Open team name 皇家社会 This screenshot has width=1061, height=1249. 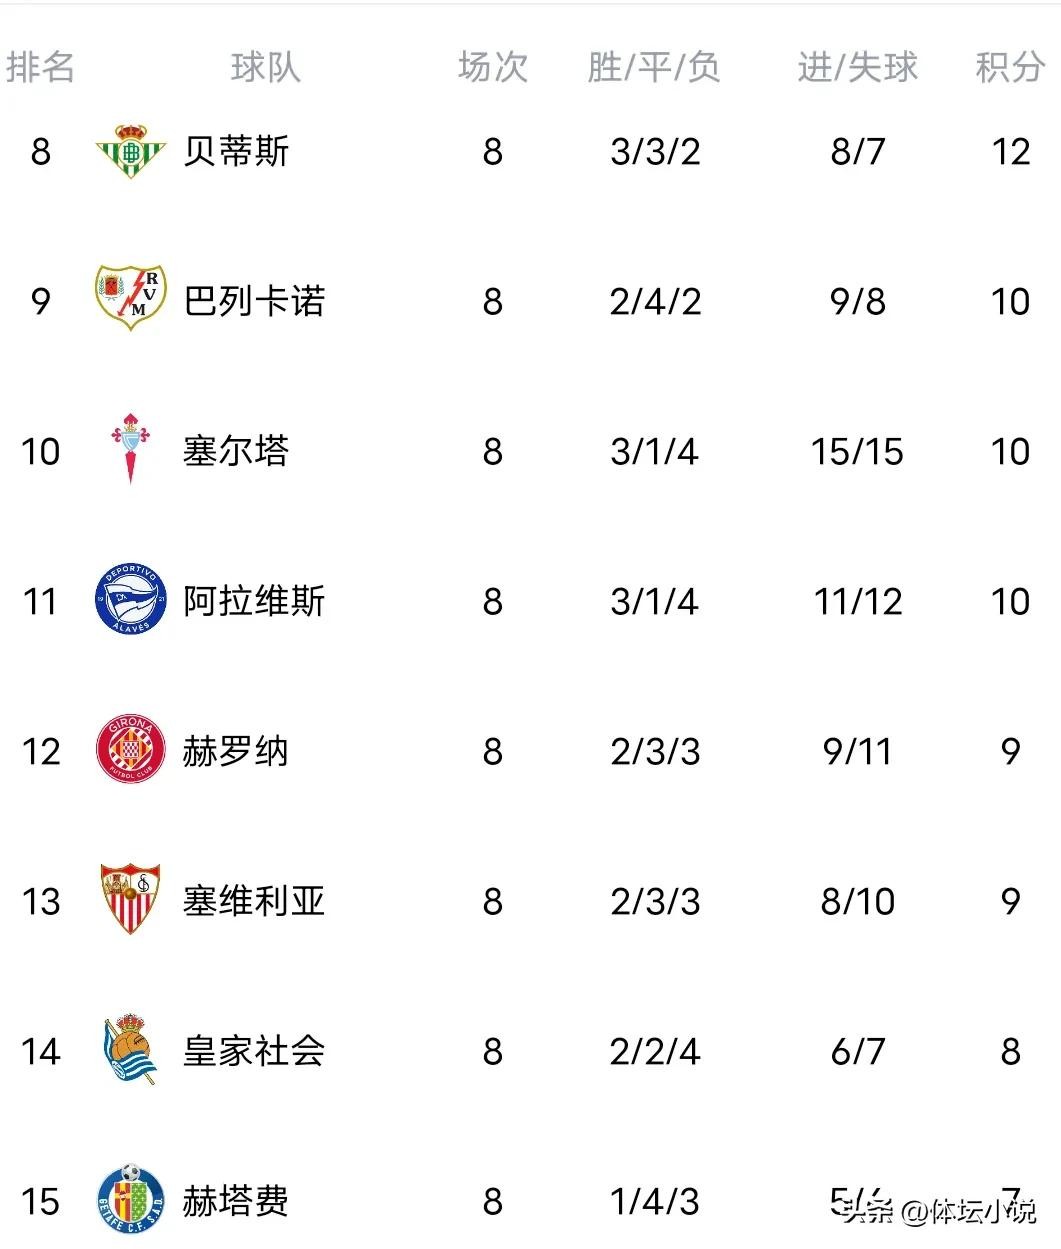click(x=254, y=1051)
